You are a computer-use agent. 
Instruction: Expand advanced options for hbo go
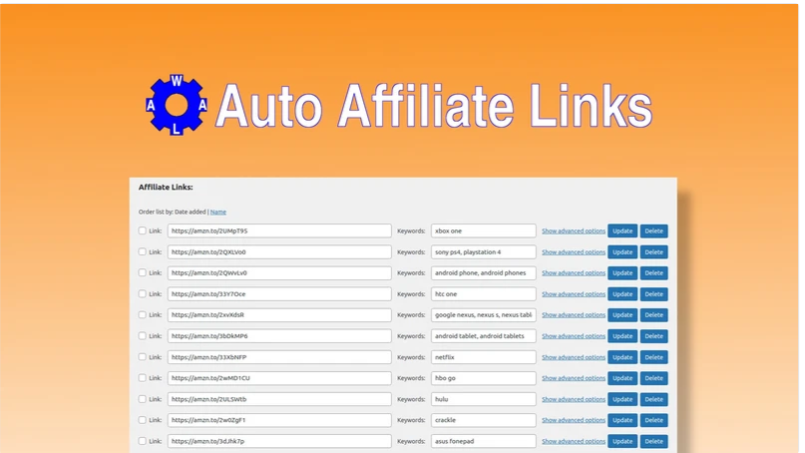(573, 378)
